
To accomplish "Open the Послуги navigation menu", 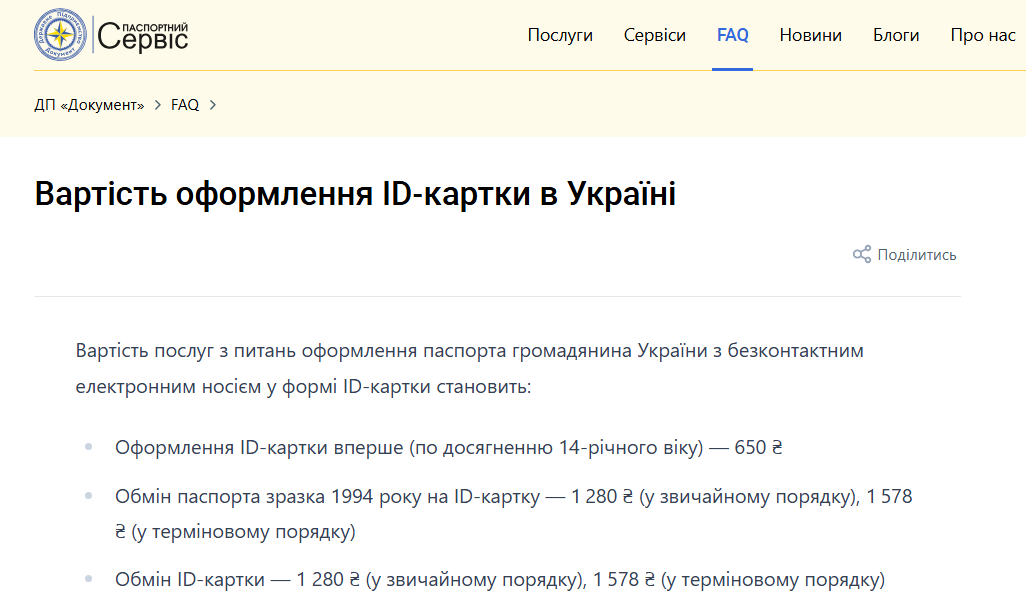I will 559,34.
